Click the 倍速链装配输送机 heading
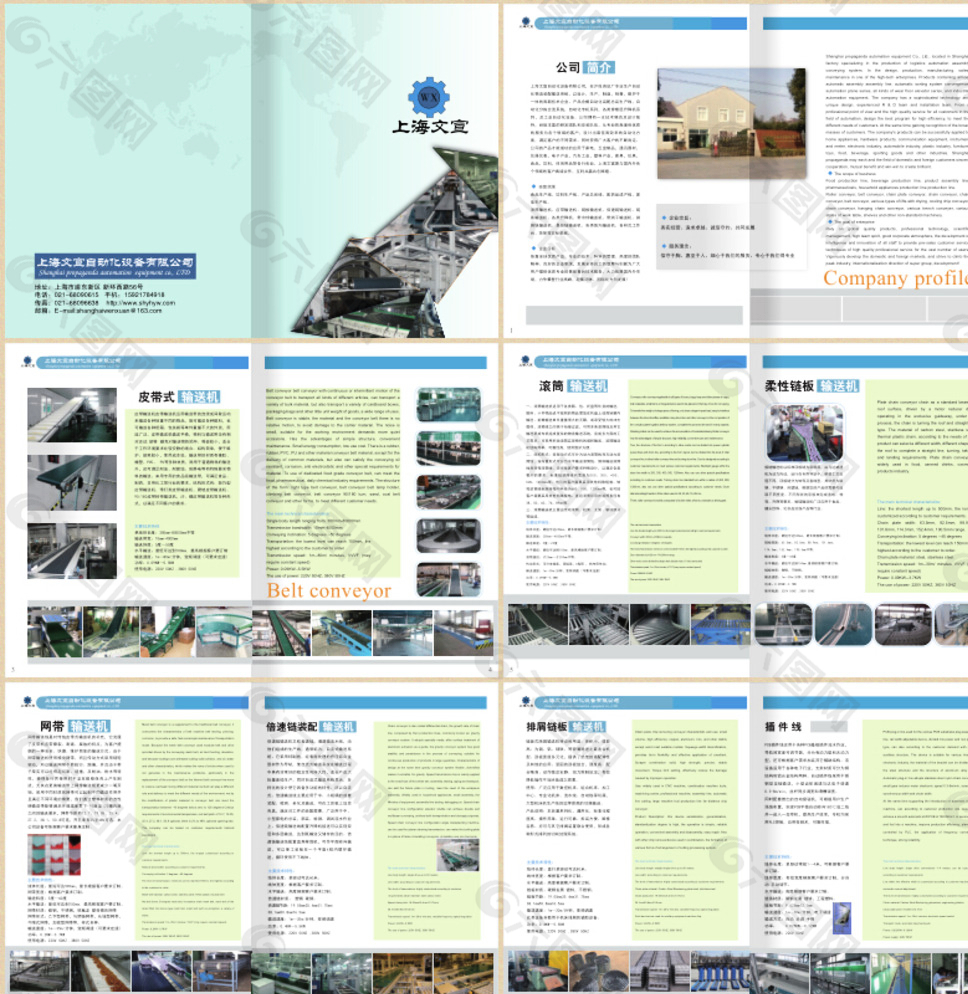This screenshot has width=968, height=994. coord(311,726)
